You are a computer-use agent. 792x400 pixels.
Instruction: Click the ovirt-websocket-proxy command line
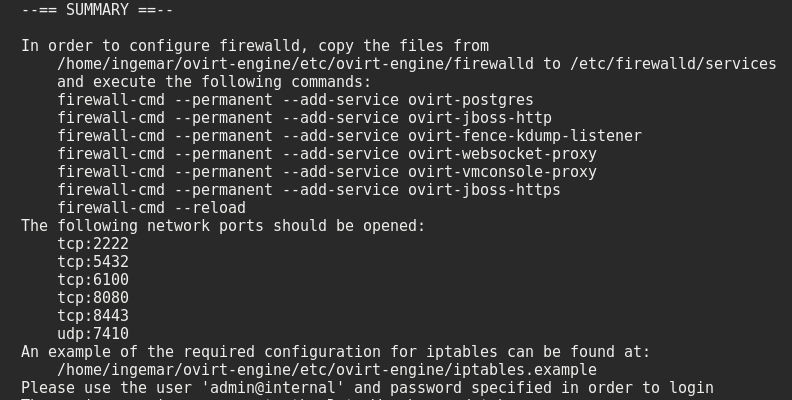pyautogui.click(x=326, y=154)
